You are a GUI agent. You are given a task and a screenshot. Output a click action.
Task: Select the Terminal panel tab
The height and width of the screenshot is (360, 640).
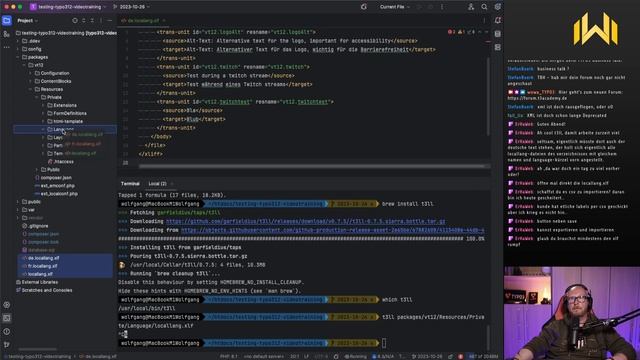[x=130, y=184]
